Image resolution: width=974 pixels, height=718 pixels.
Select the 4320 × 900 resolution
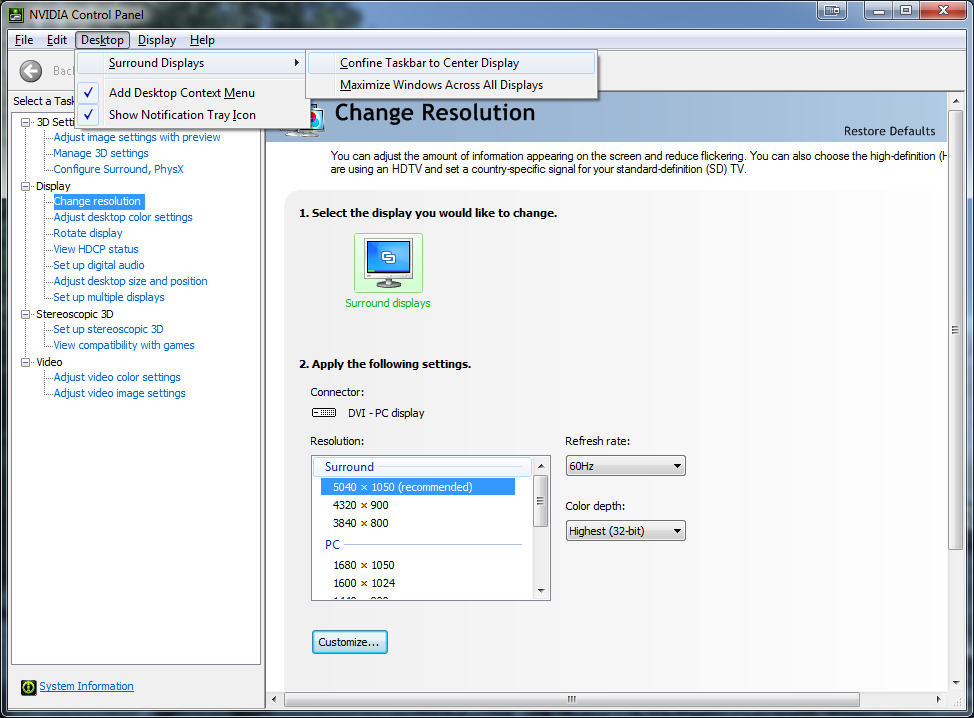(x=360, y=505)
